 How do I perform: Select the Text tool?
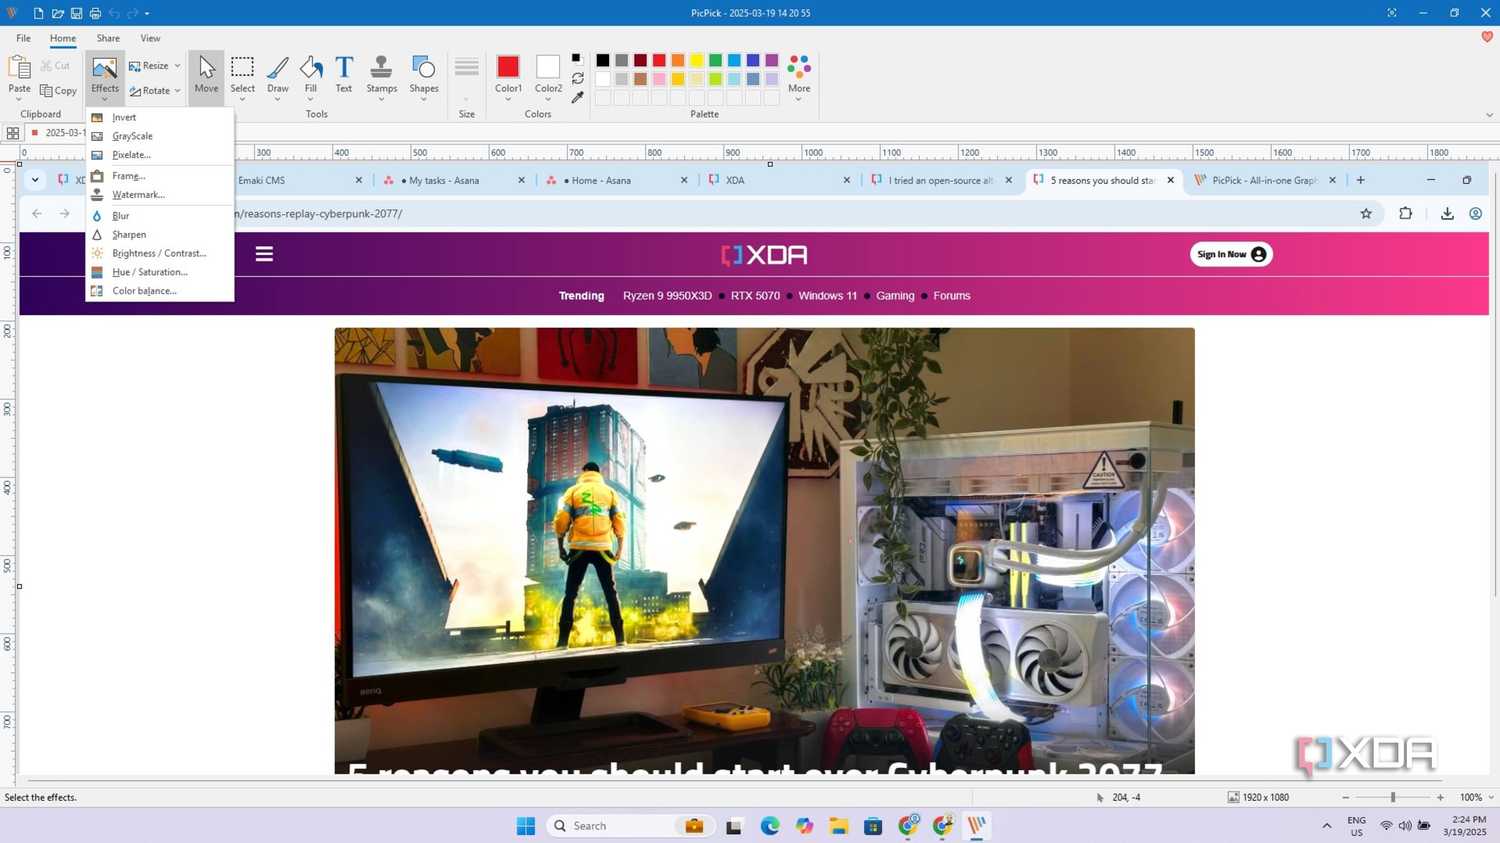[x=344, y=77]
